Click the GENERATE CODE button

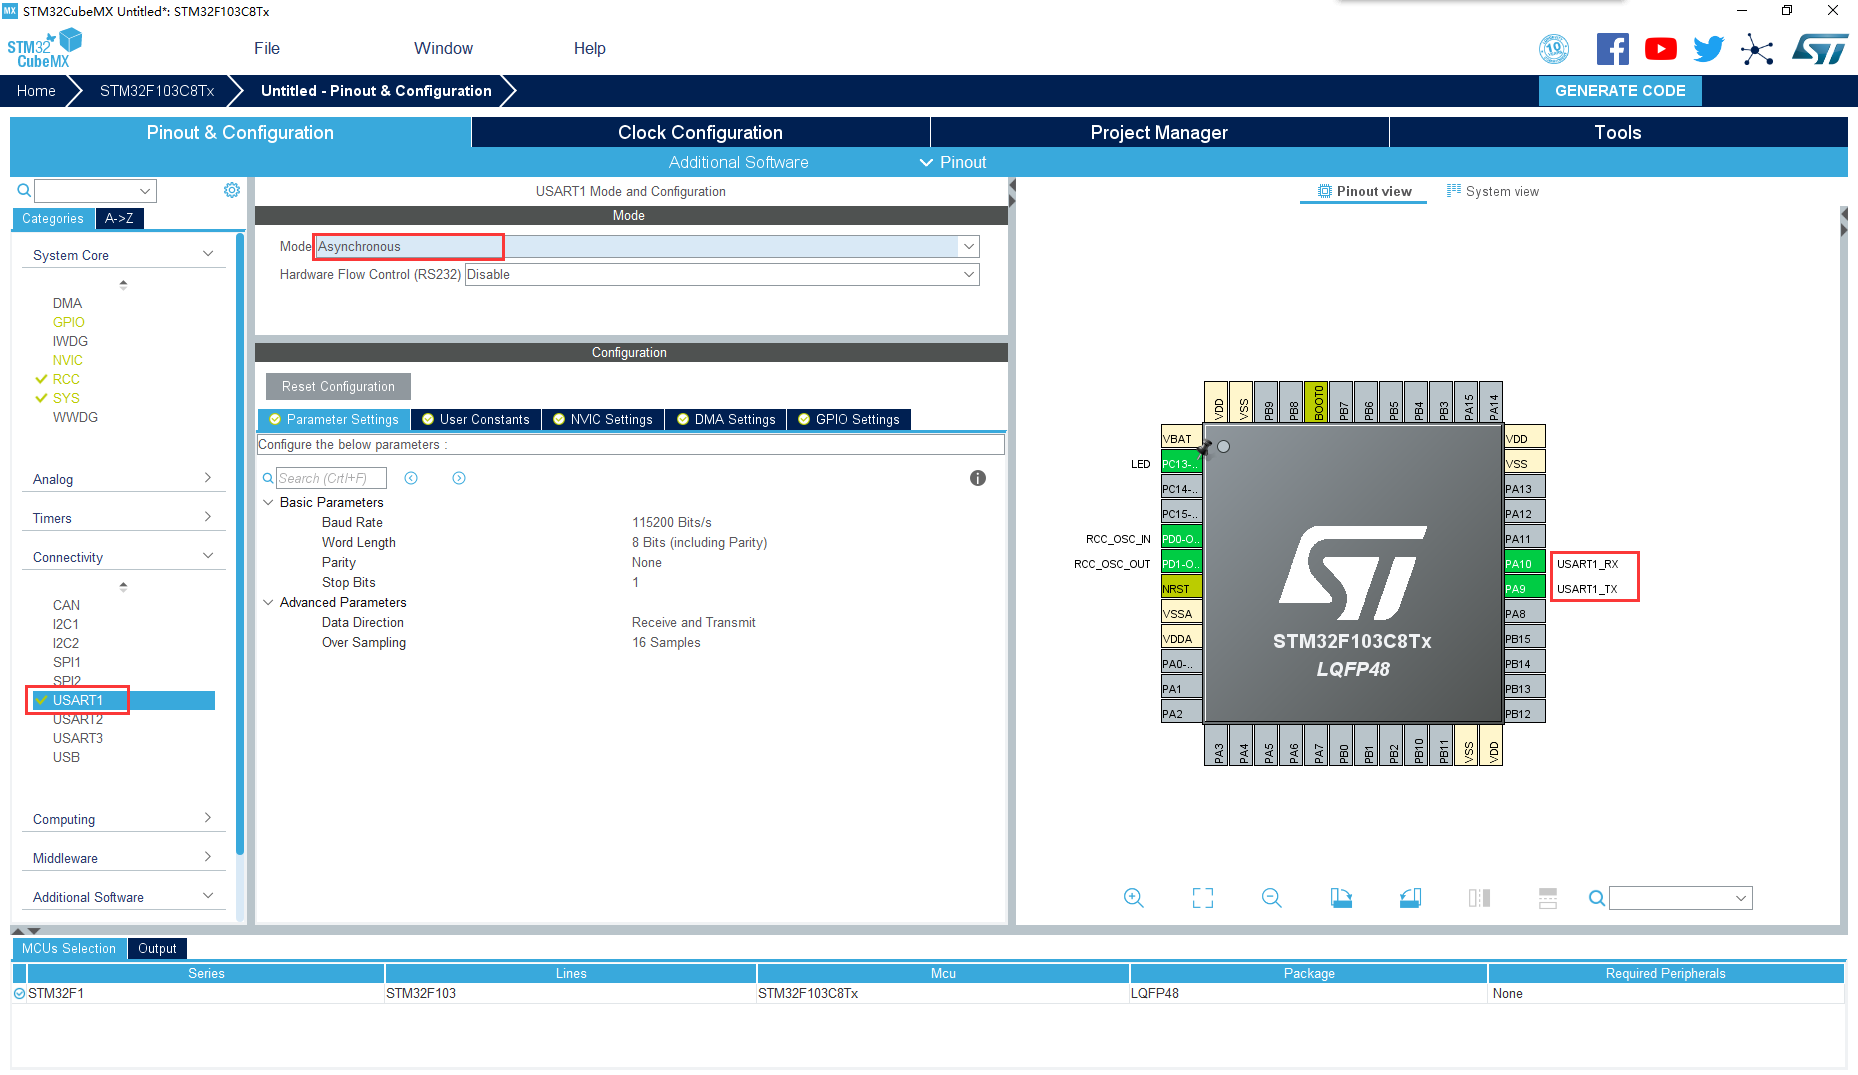[1619, 90]
